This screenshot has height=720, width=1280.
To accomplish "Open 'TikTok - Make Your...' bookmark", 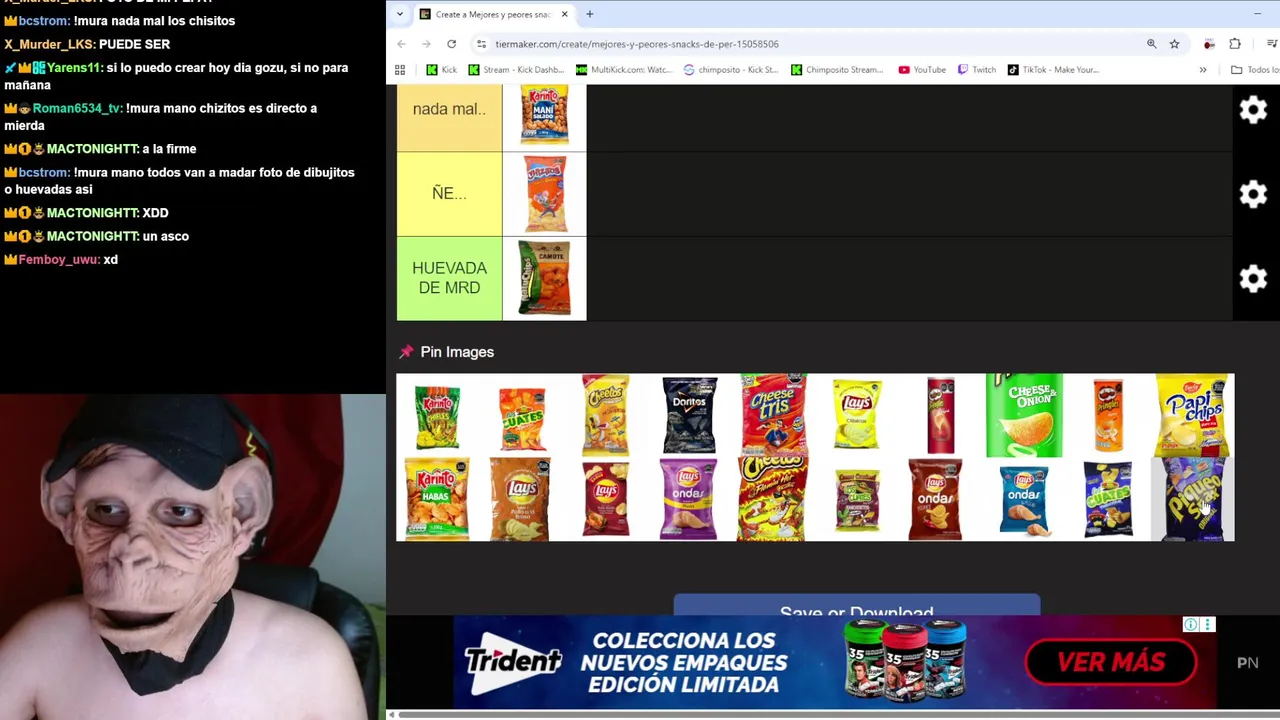I will pyautogui.click(x=1053, y=70).
